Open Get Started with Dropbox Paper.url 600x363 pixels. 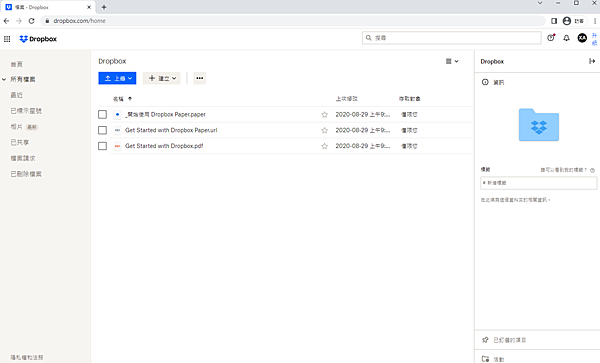click(171, 130)
